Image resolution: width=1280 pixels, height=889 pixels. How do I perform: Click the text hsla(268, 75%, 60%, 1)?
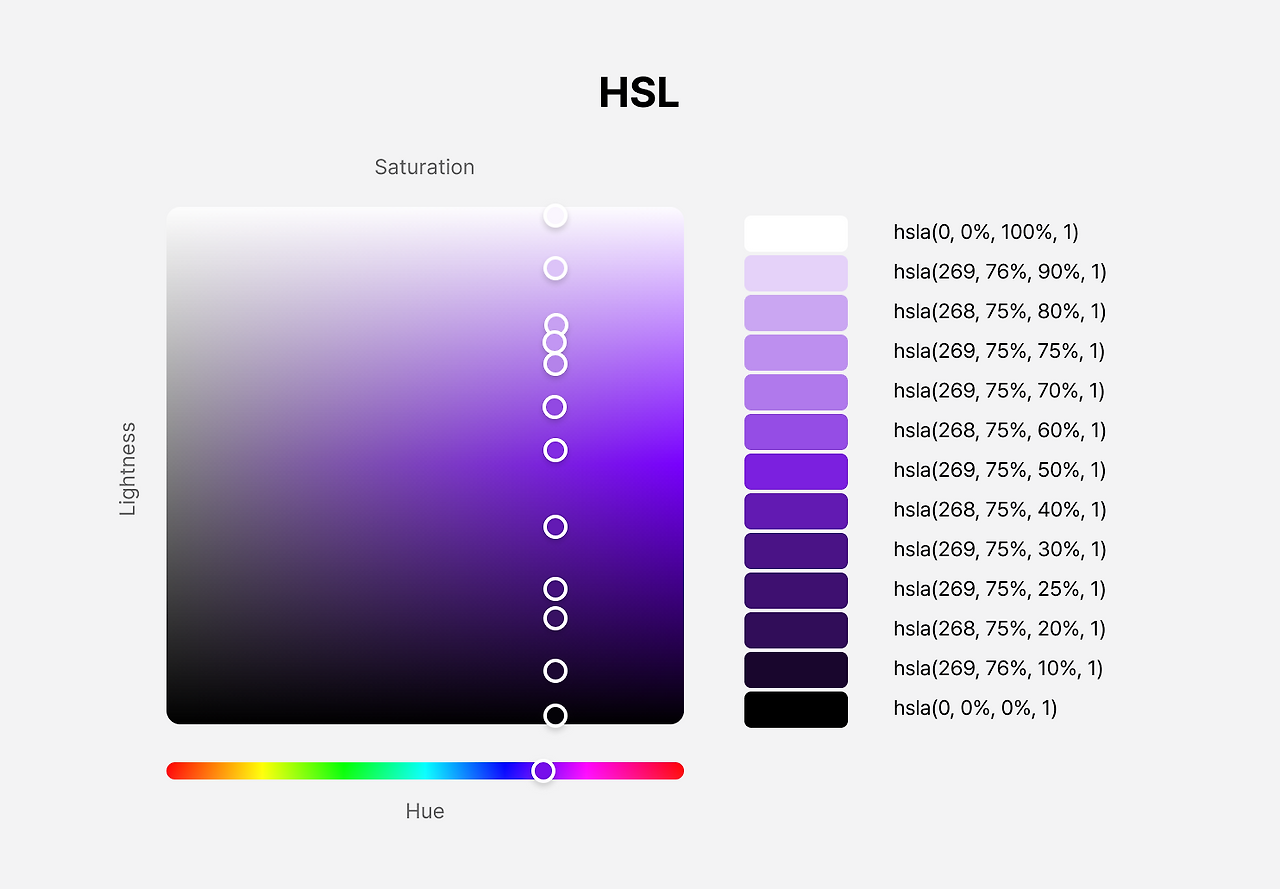1000,431
